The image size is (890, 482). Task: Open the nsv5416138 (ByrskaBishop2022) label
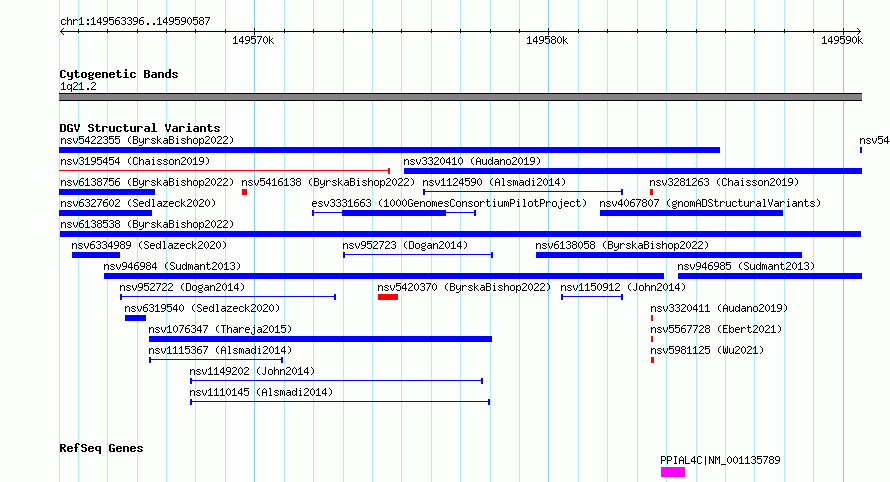click(329, 182)
